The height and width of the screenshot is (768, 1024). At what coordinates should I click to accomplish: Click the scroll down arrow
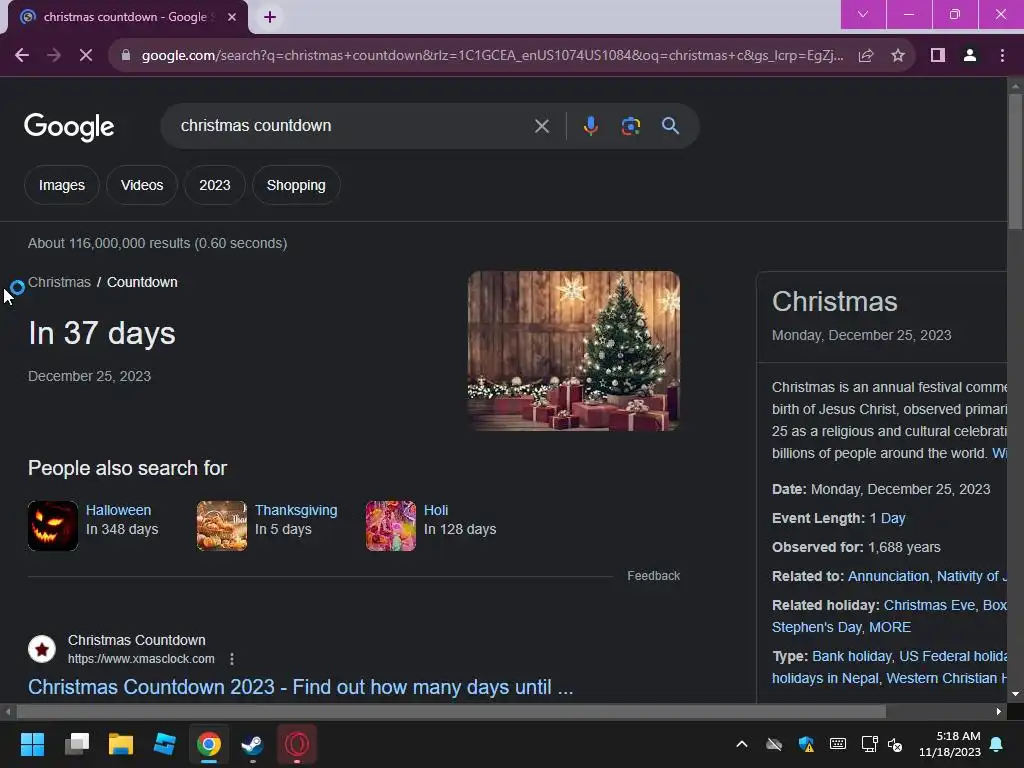(1015, 694)
